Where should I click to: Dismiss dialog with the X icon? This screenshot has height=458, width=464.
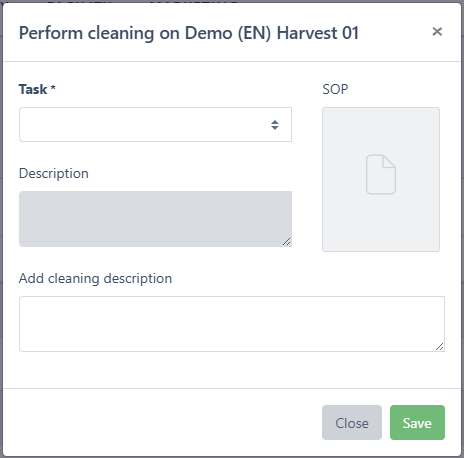[437, 32]
